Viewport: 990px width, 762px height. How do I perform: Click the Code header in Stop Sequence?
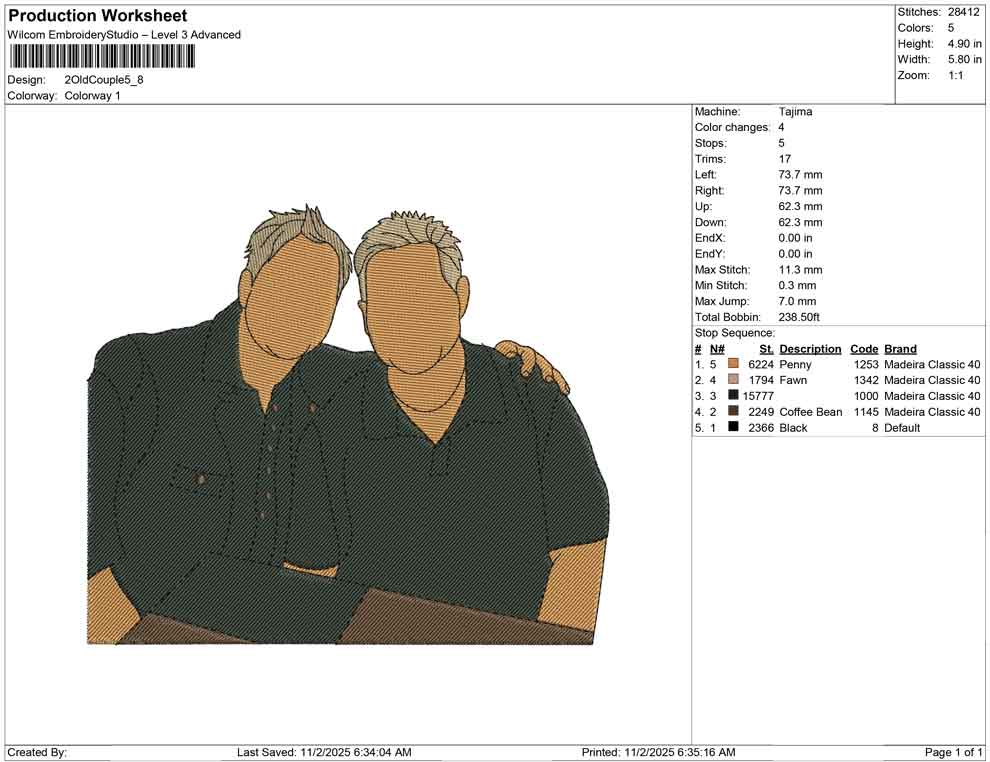pyautogui.click(x=863, y=349)
